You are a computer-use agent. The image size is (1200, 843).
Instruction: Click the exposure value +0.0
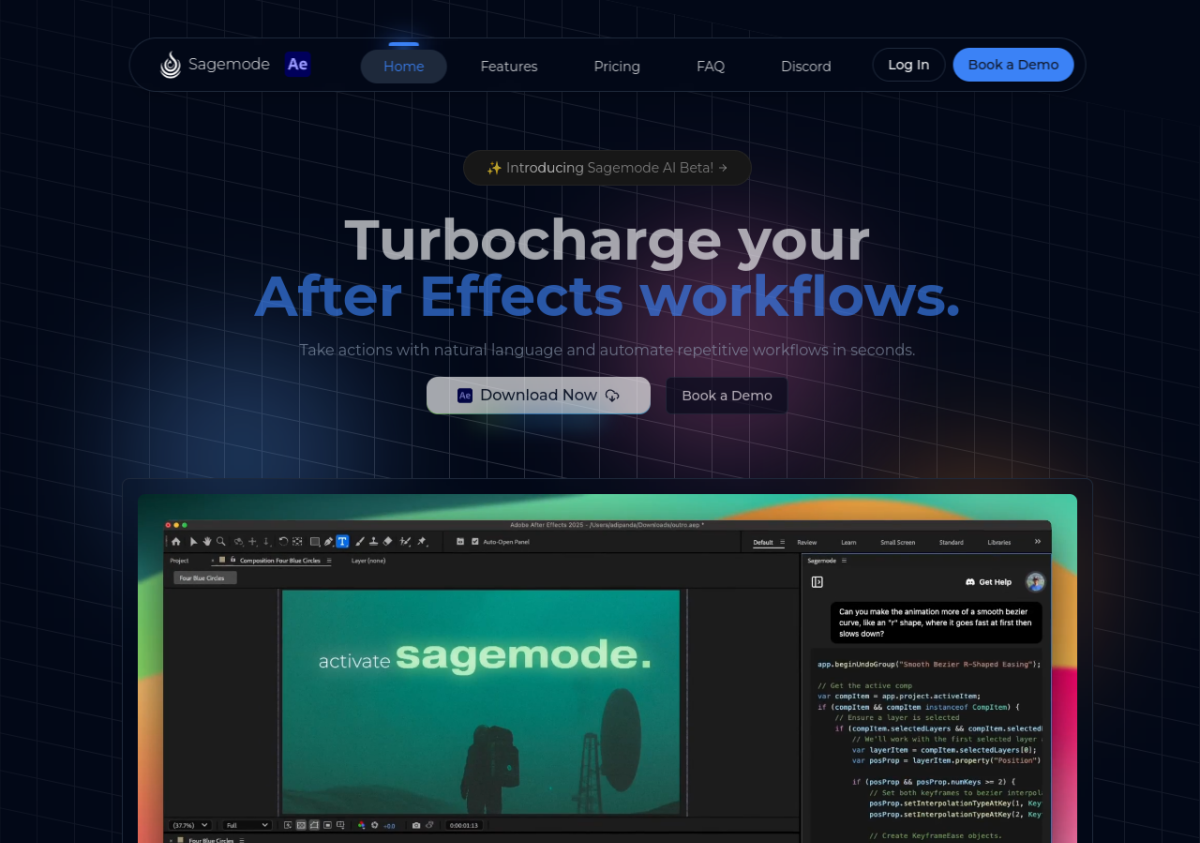[389, 825]
